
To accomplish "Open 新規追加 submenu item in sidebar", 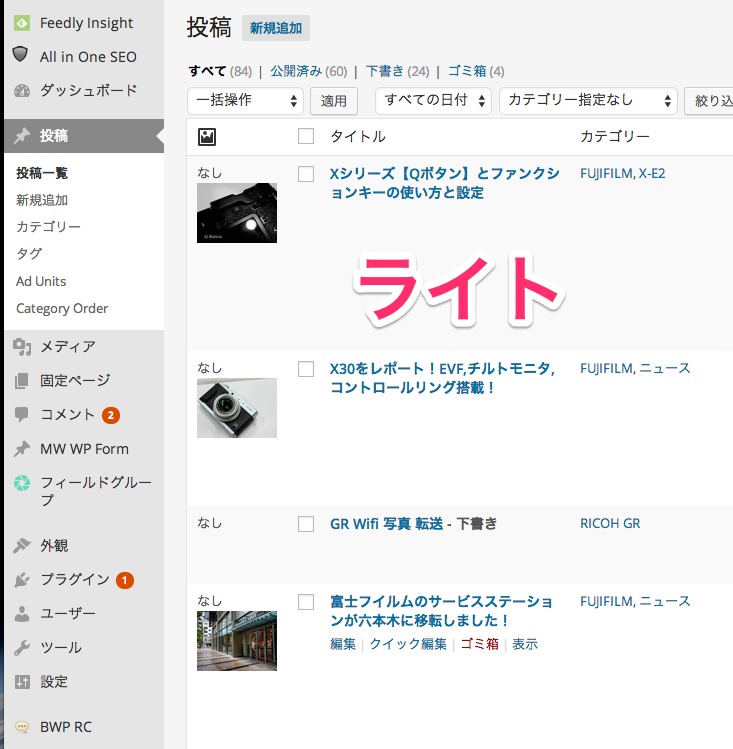I will (x=42, y=200).
